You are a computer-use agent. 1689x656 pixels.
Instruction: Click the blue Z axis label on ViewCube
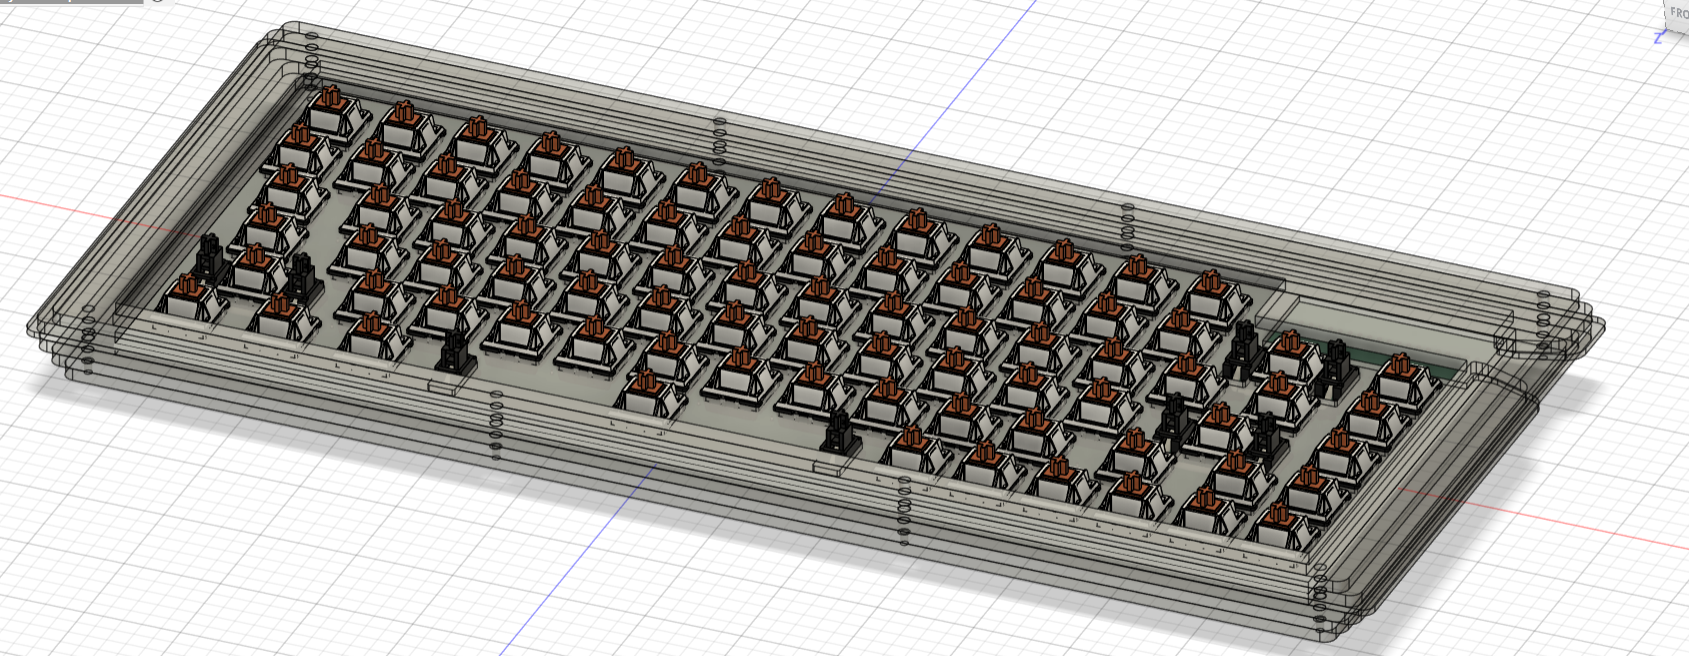pos(1659,38)
